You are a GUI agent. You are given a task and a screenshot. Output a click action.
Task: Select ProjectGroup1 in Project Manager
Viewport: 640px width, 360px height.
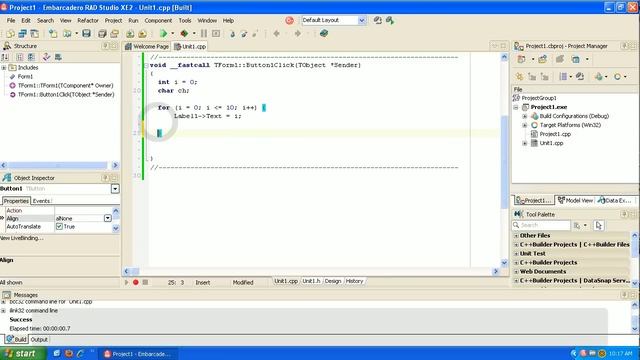click(x=539, y=98)
